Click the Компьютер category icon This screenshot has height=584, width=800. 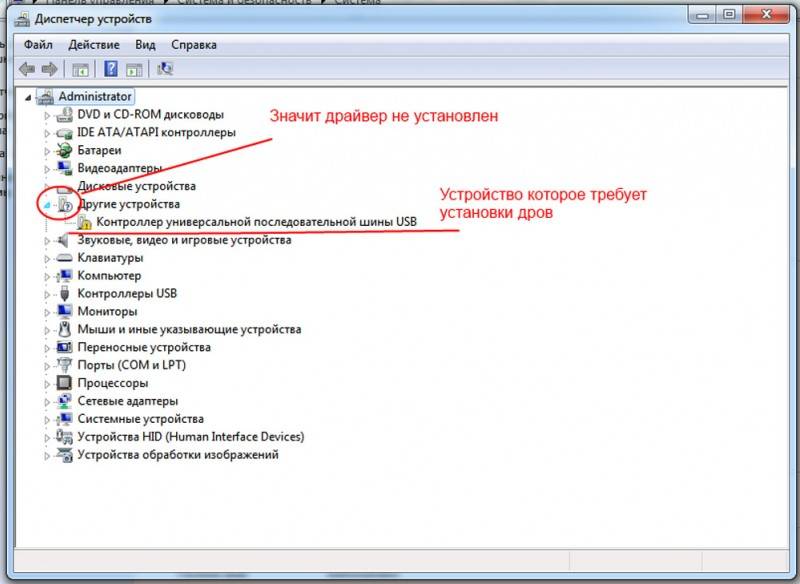[x=64, y=276]
